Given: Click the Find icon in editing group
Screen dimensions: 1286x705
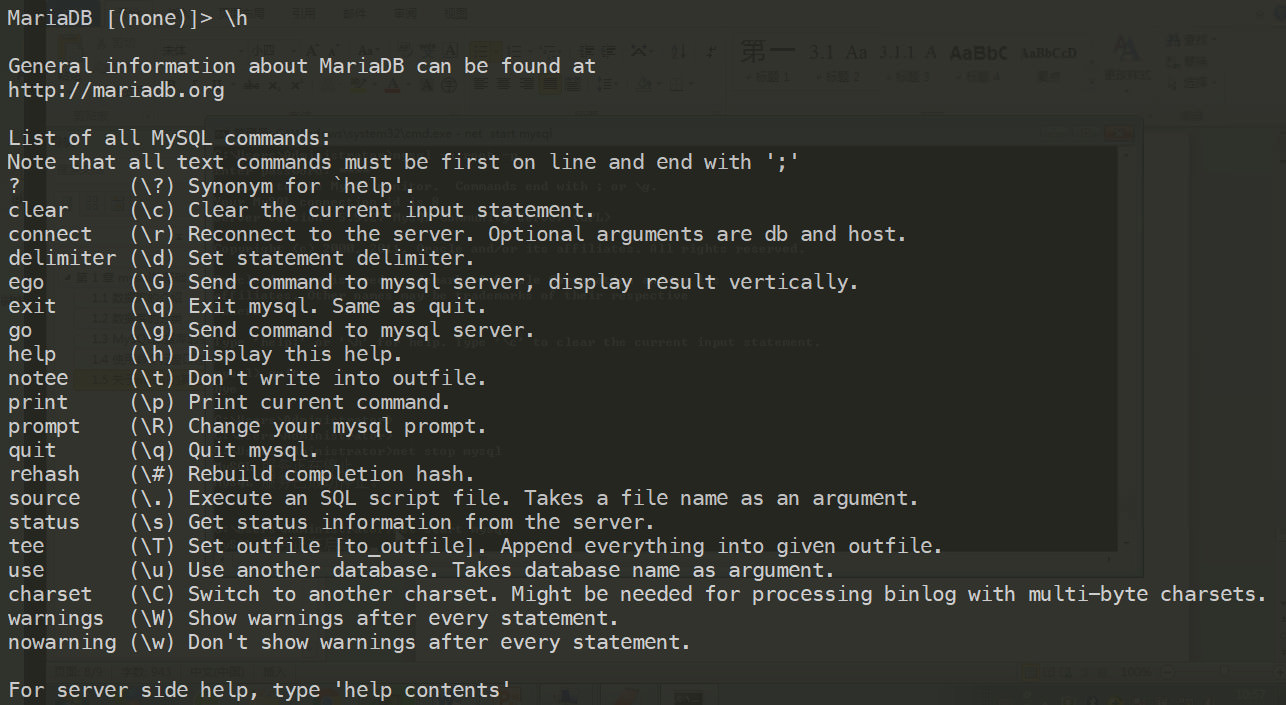Looking at the screenshot, I should point(1173,40).
